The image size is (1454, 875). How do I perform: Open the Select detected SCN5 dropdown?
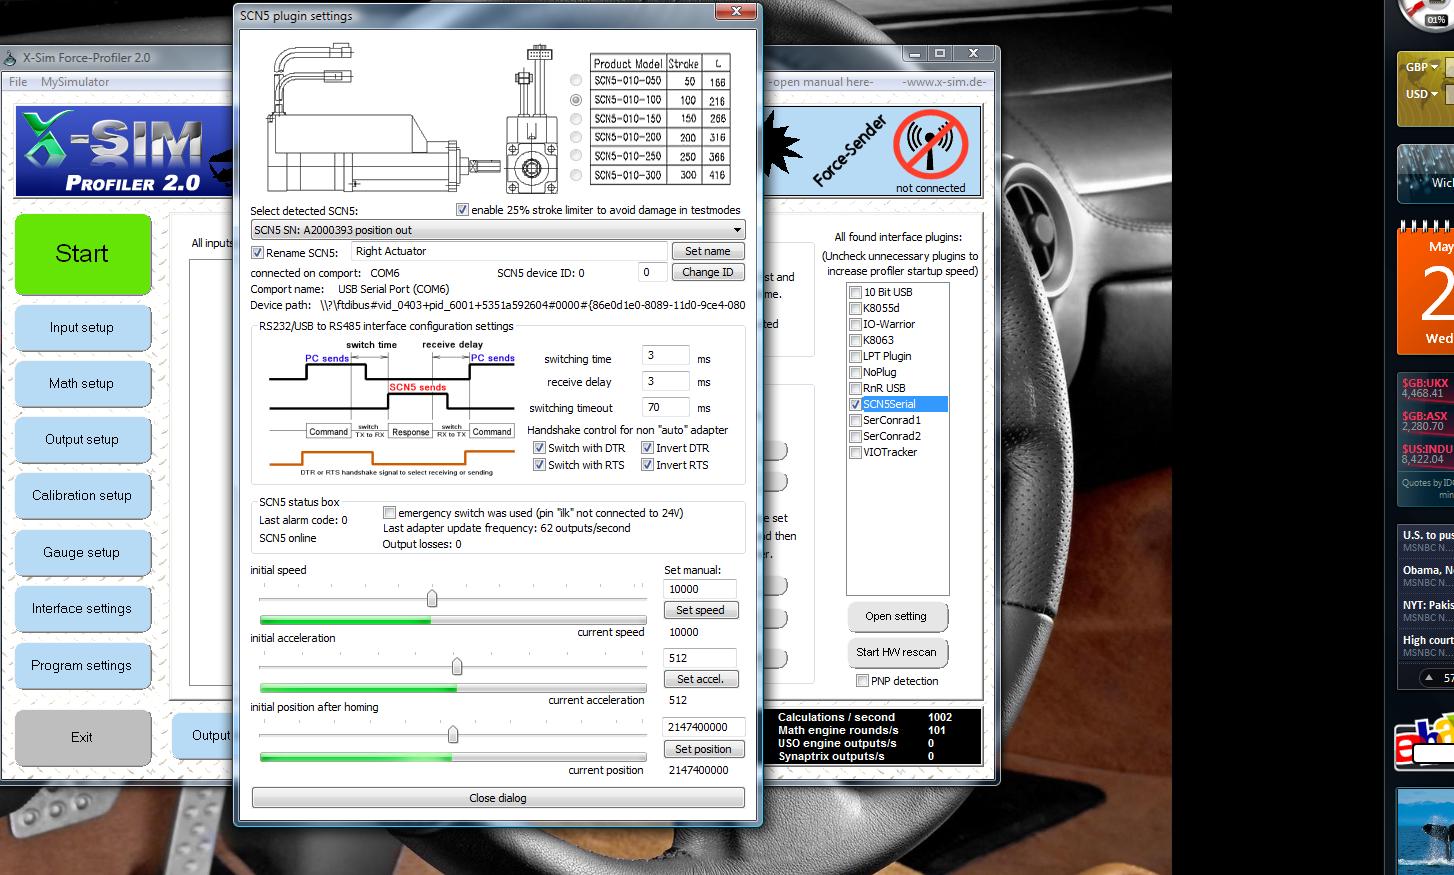point(498,230)
